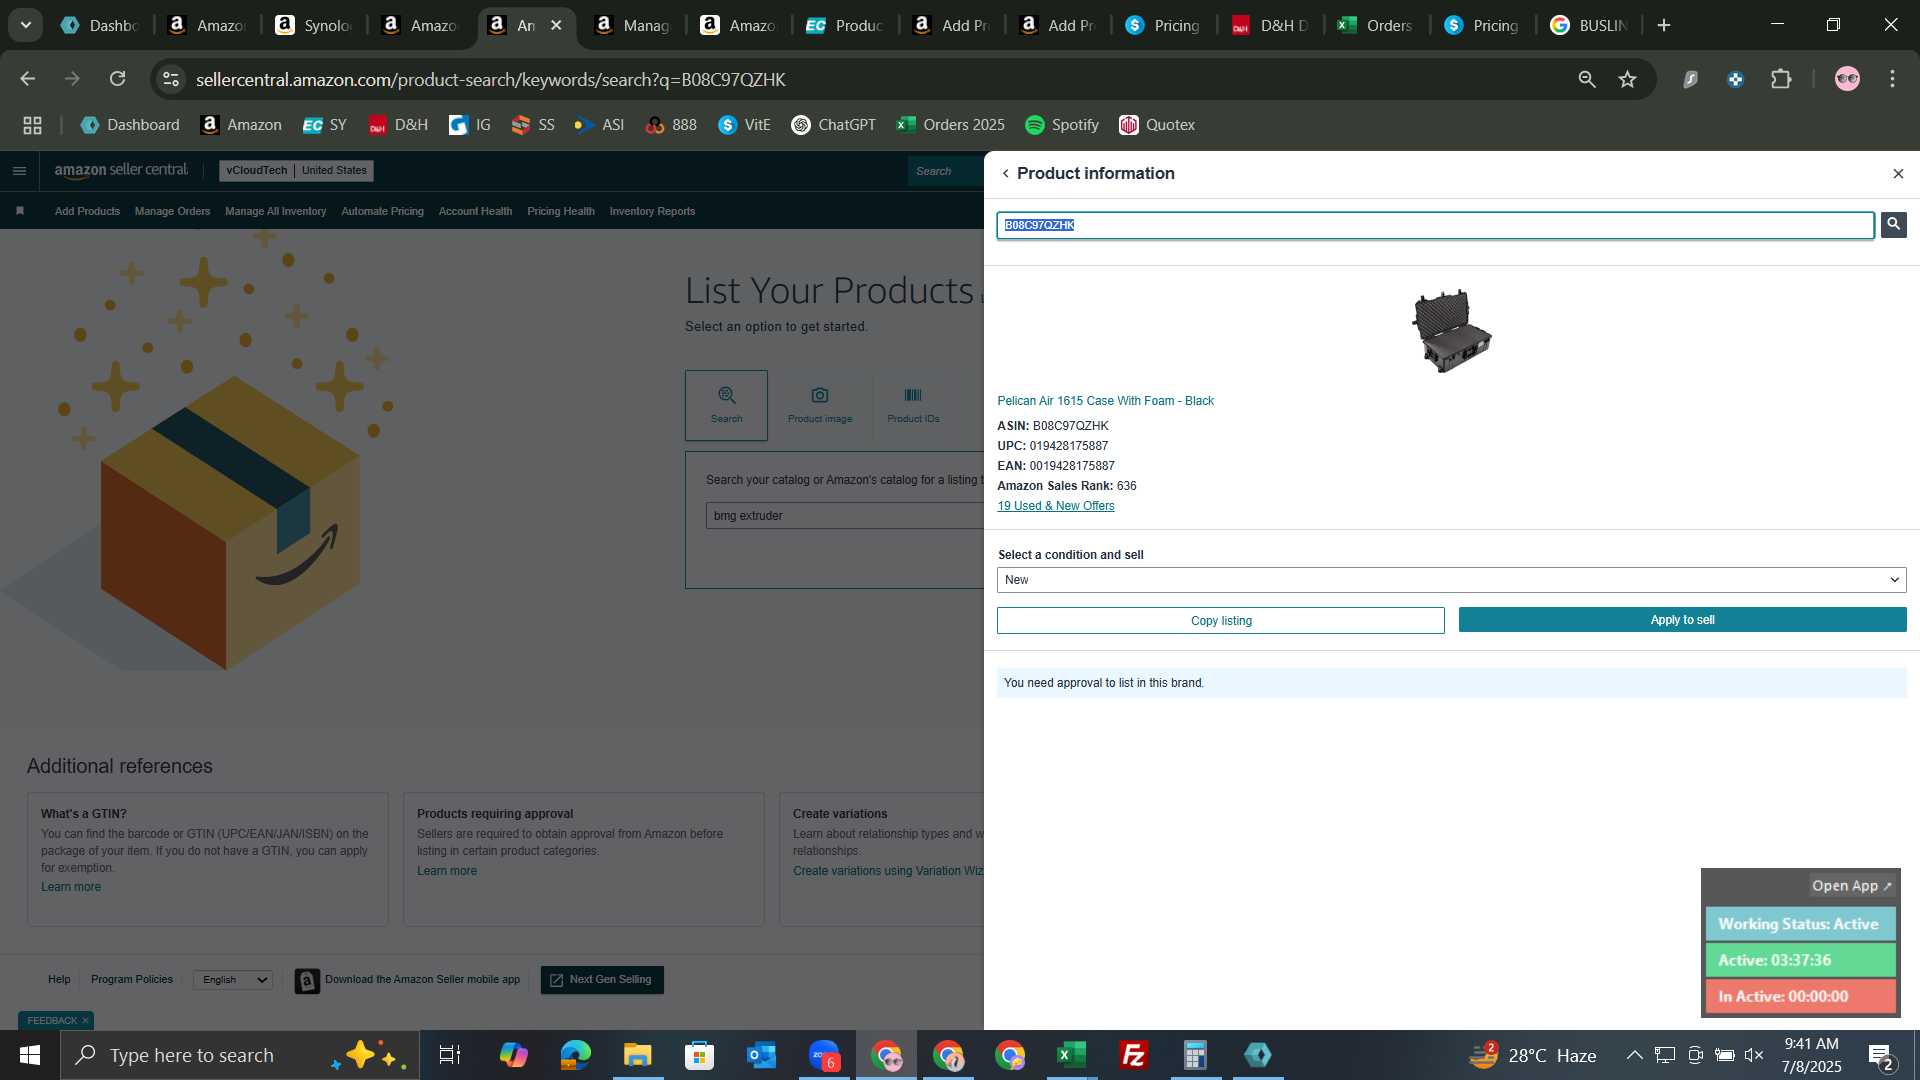Navigate back with the browser back arrow
The height and width of the screenshot is (1080, 1920).
click(x=28, y=79)
